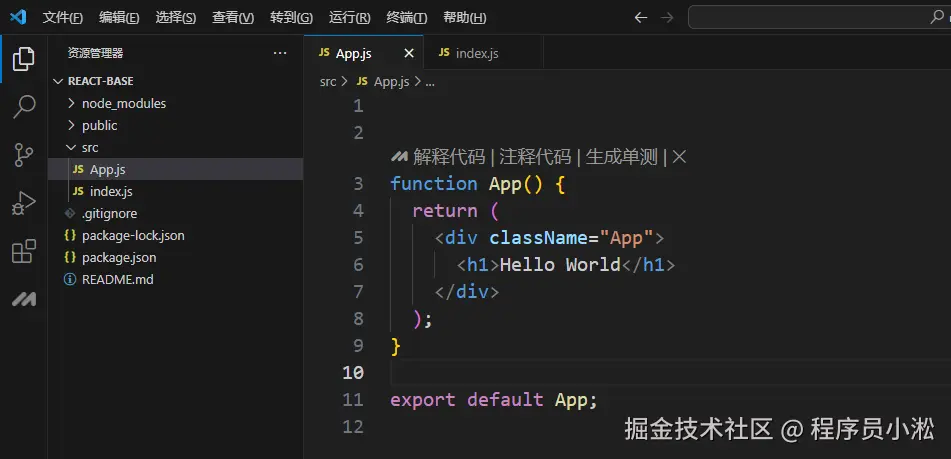951x459 pixels.
Task: Click src in the breadcrumb
Action: tap(328, 81)
